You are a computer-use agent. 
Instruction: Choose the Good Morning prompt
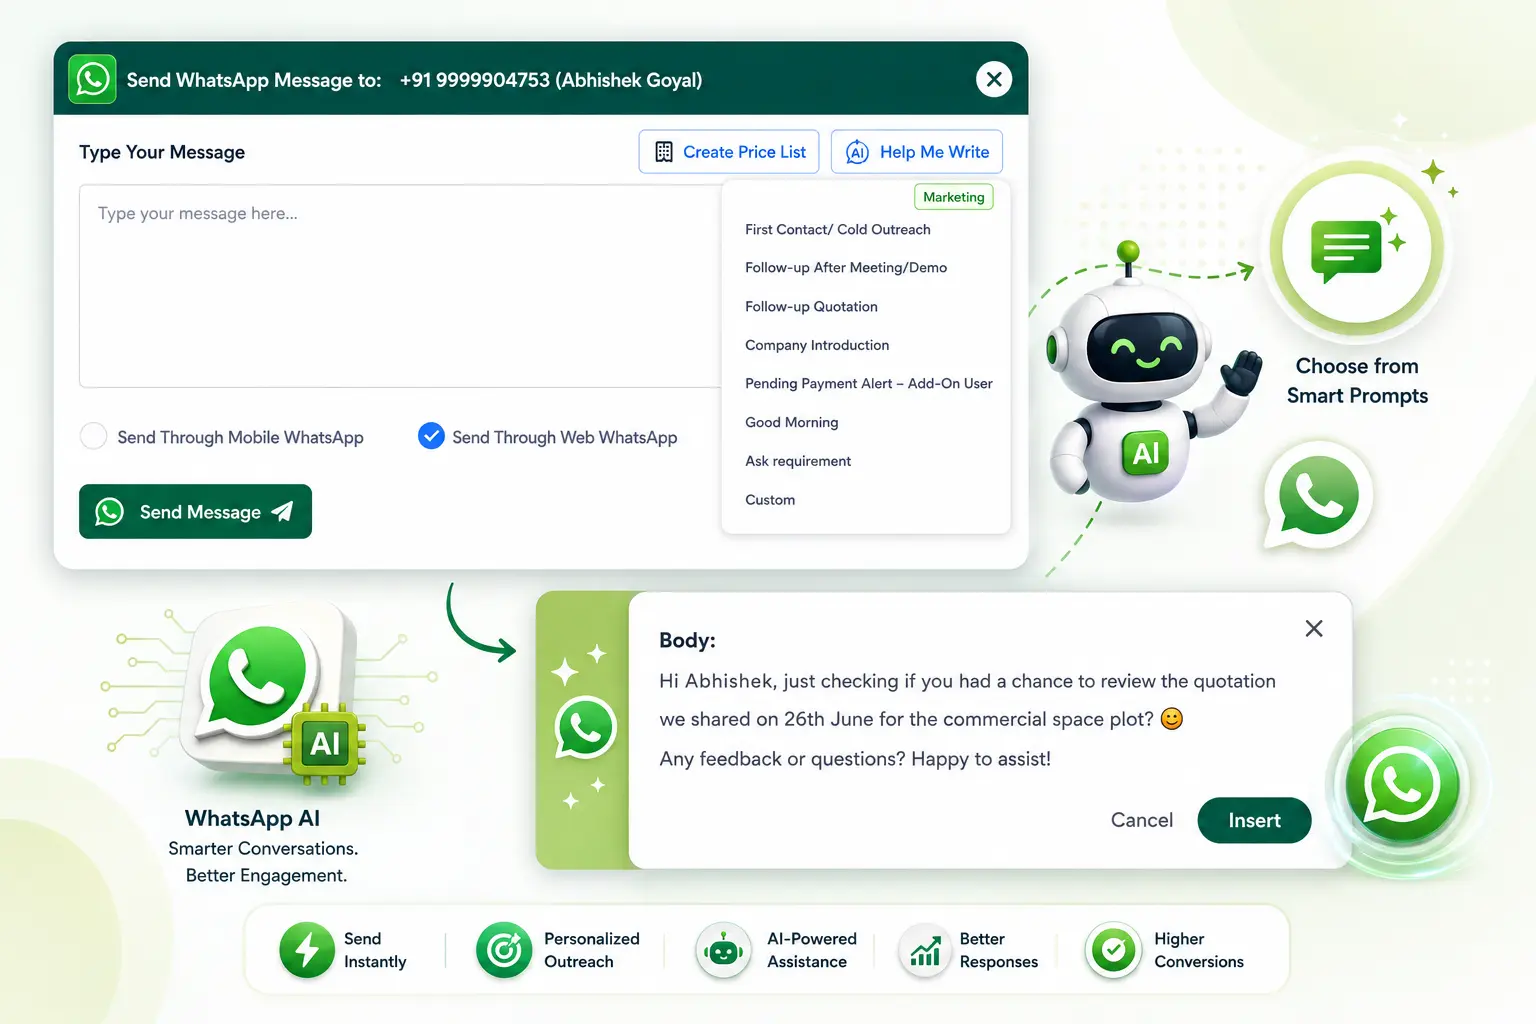point(792,422)
